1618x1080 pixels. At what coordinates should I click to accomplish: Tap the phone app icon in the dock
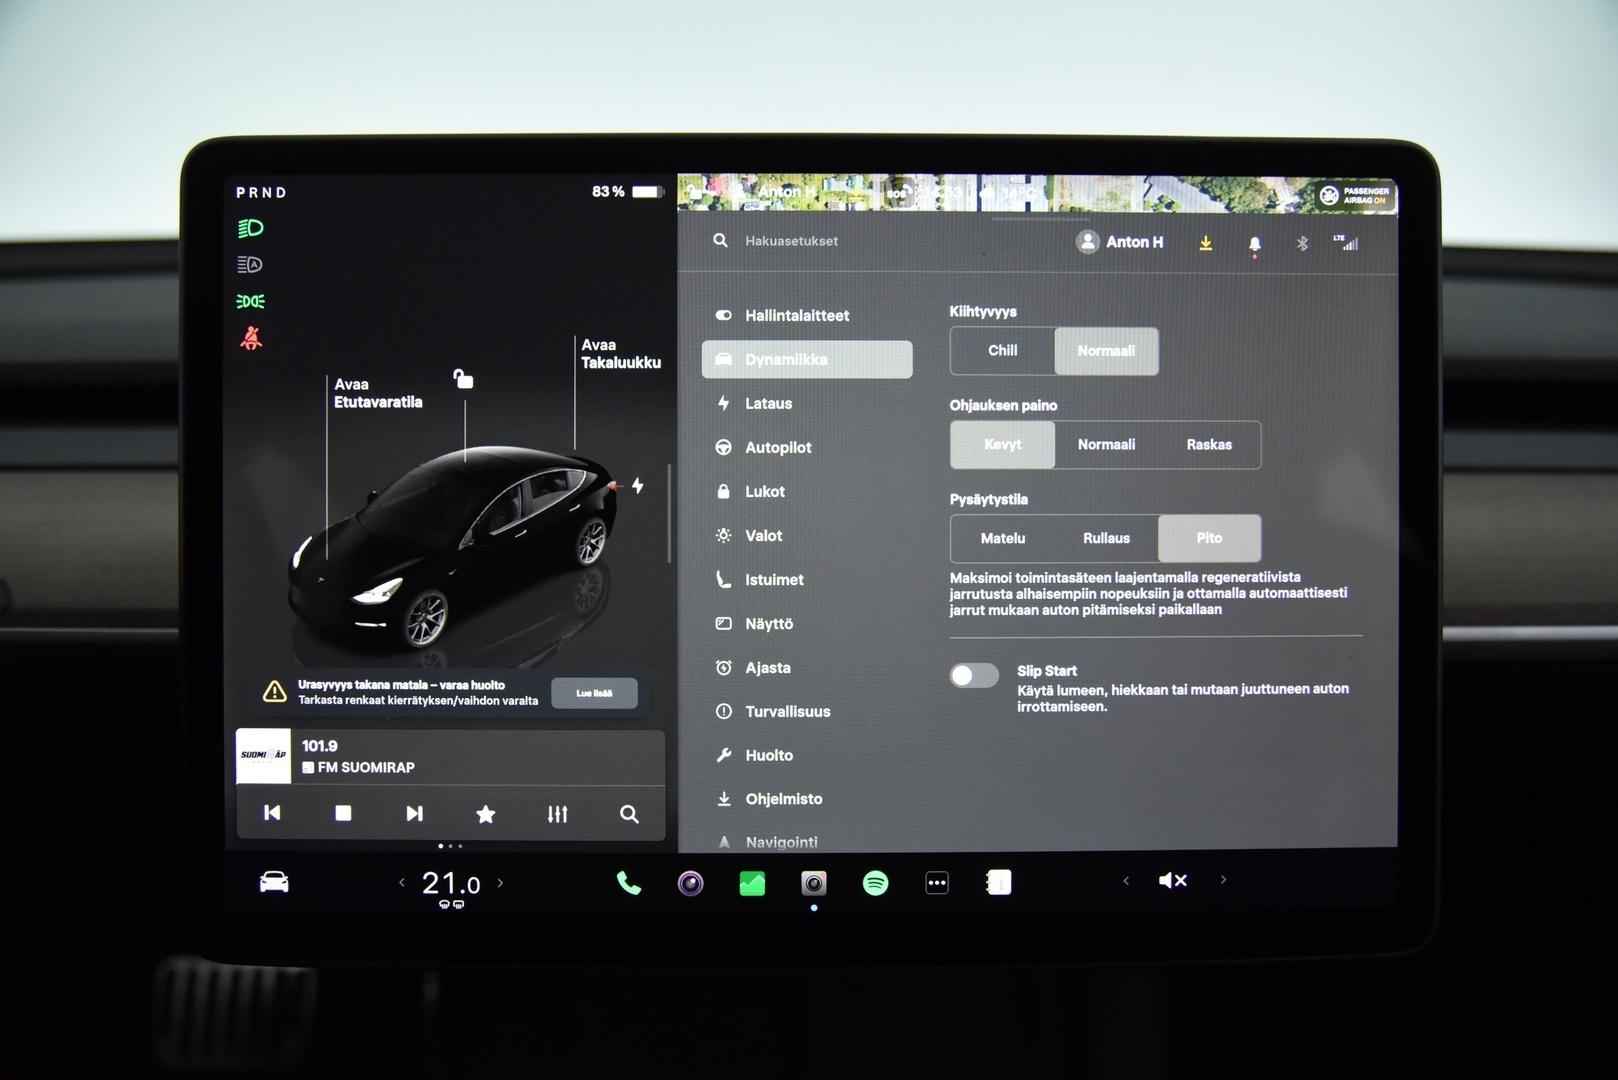point(628,883)
